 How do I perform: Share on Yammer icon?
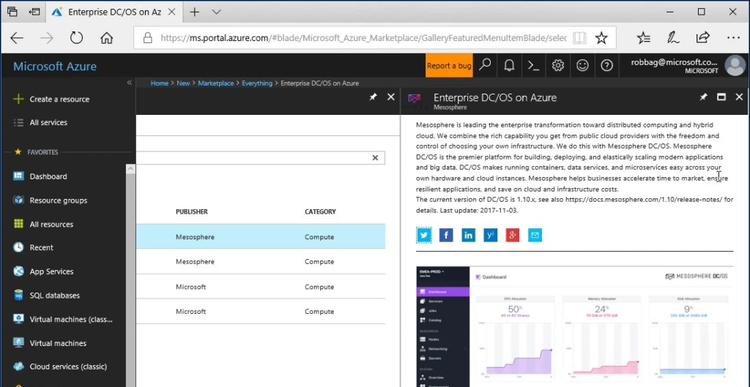[490, 235]
